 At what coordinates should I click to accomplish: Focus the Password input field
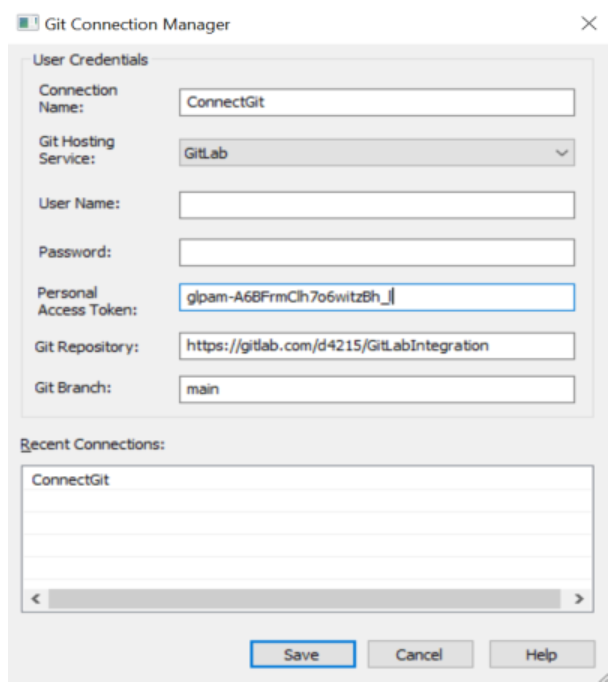[x=377, y=251]
